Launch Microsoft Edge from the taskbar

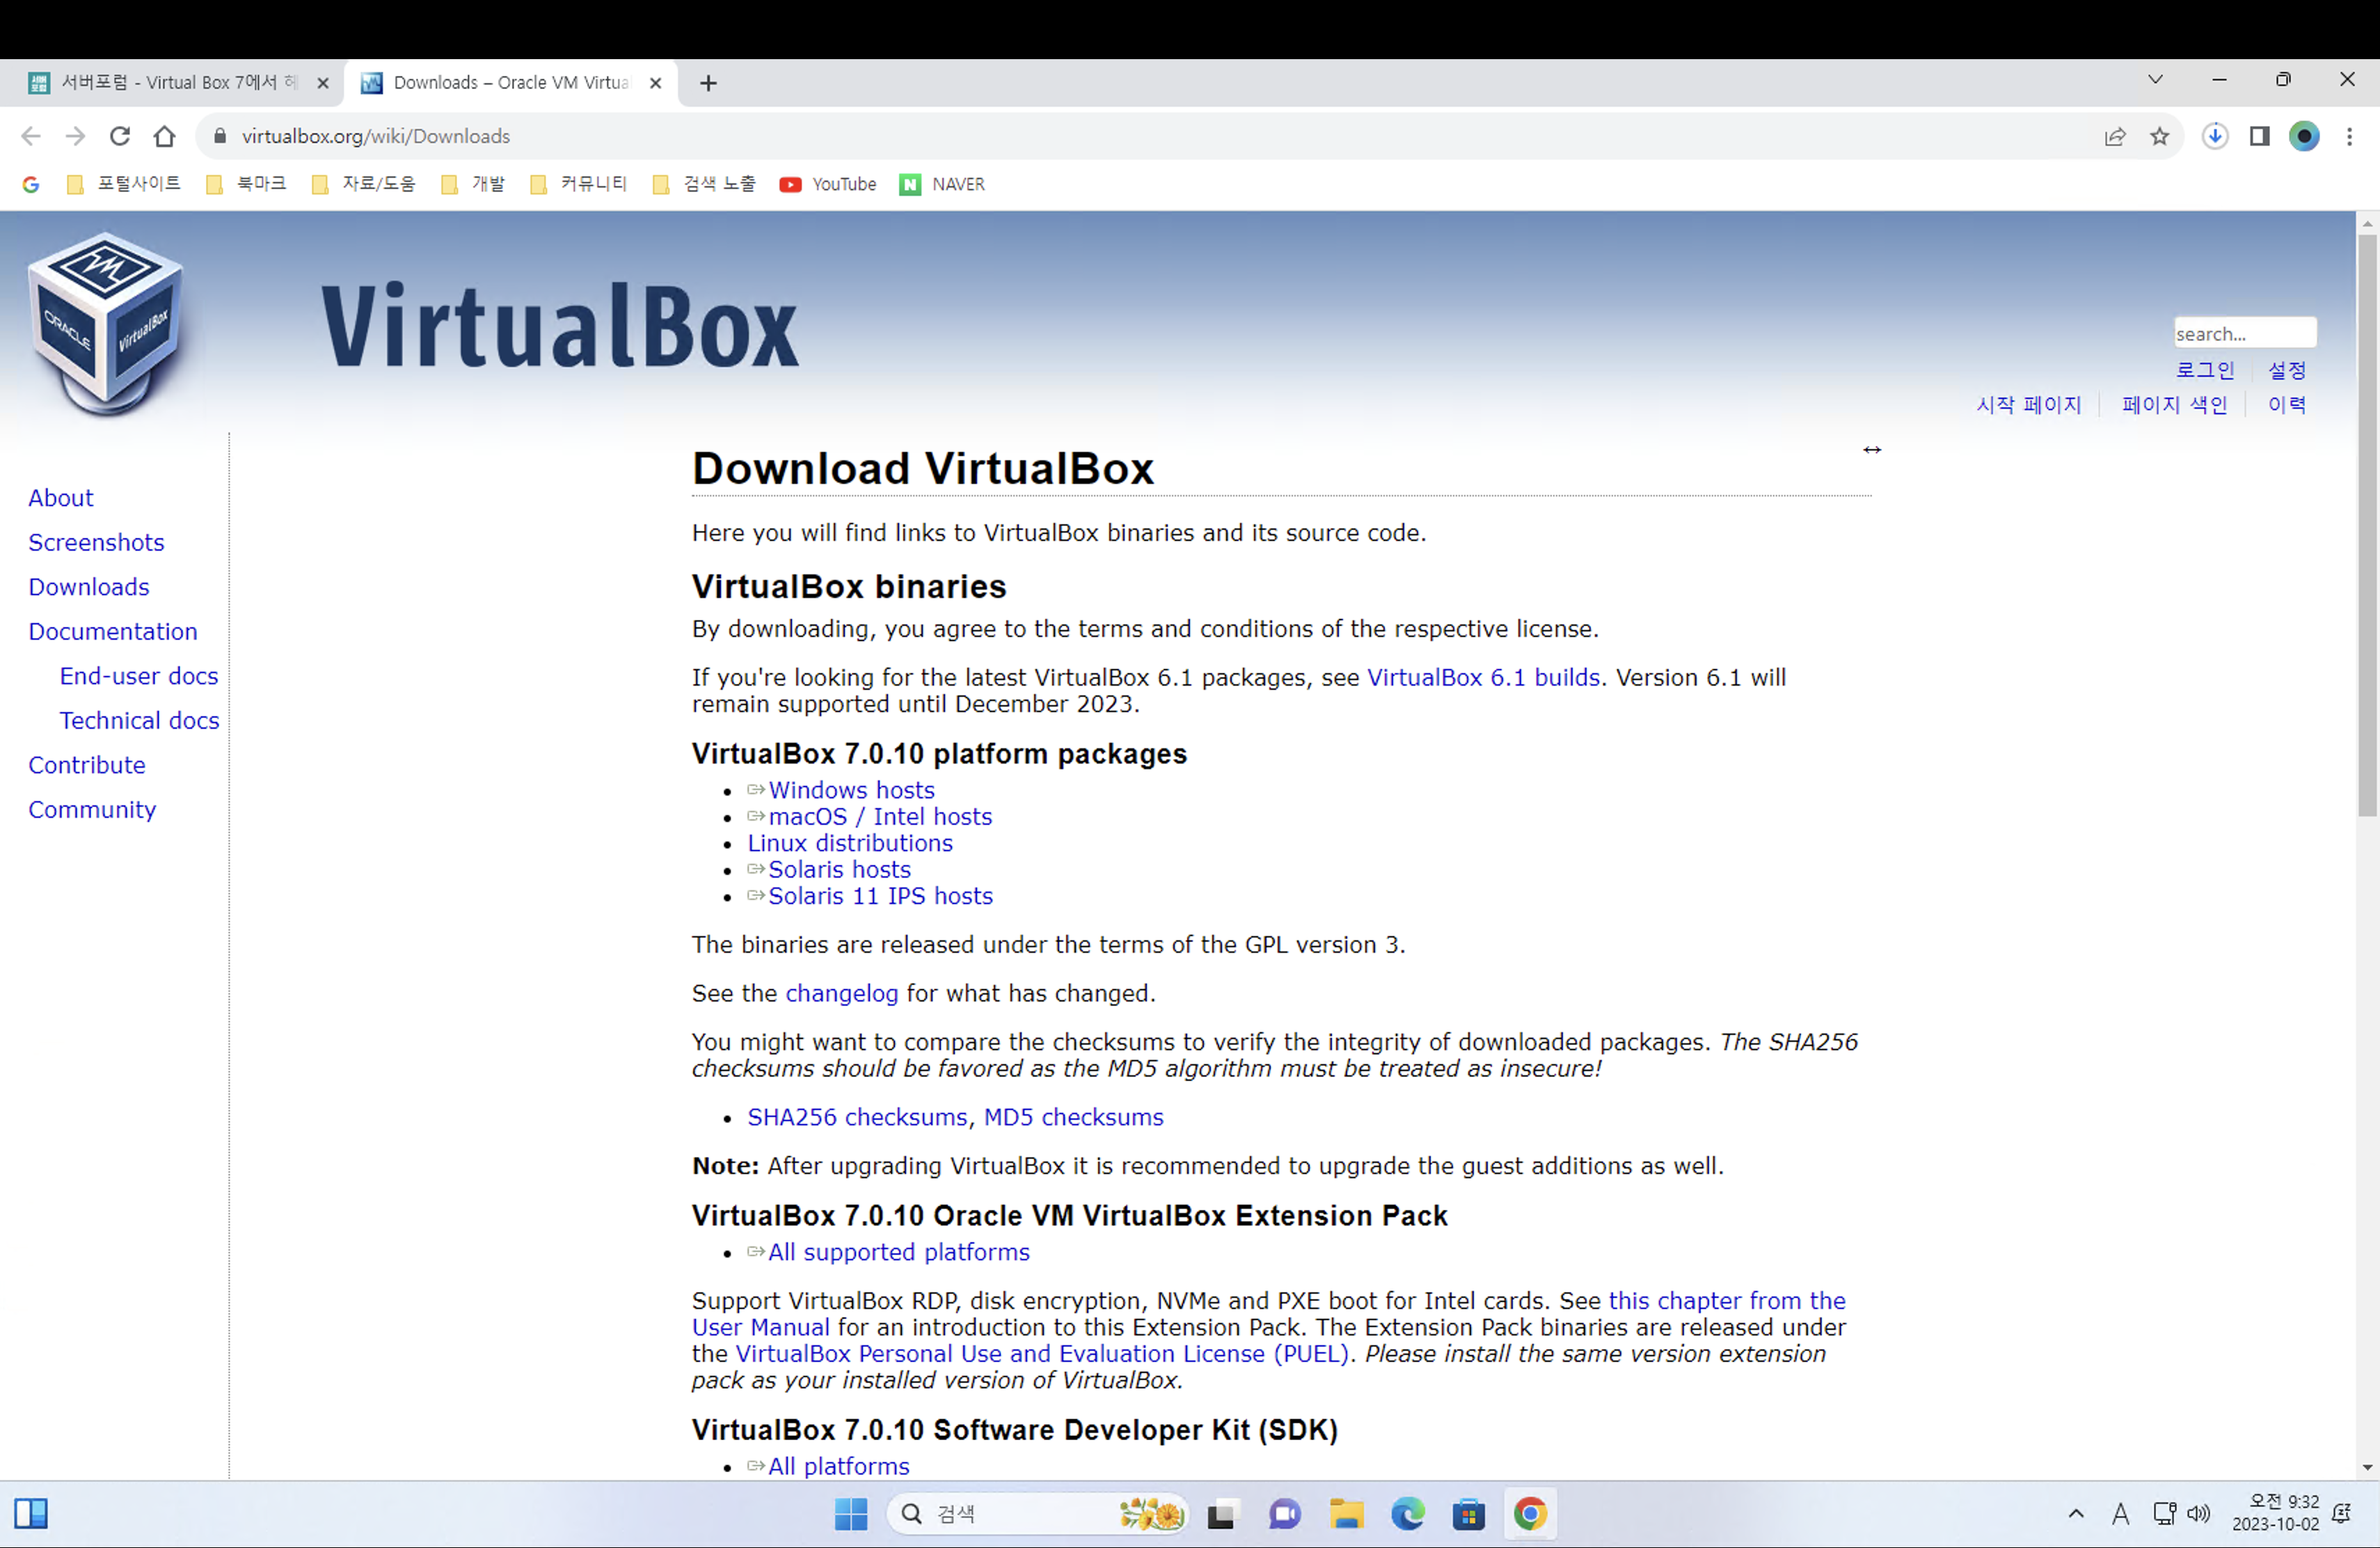(x=1408, y=1514)
